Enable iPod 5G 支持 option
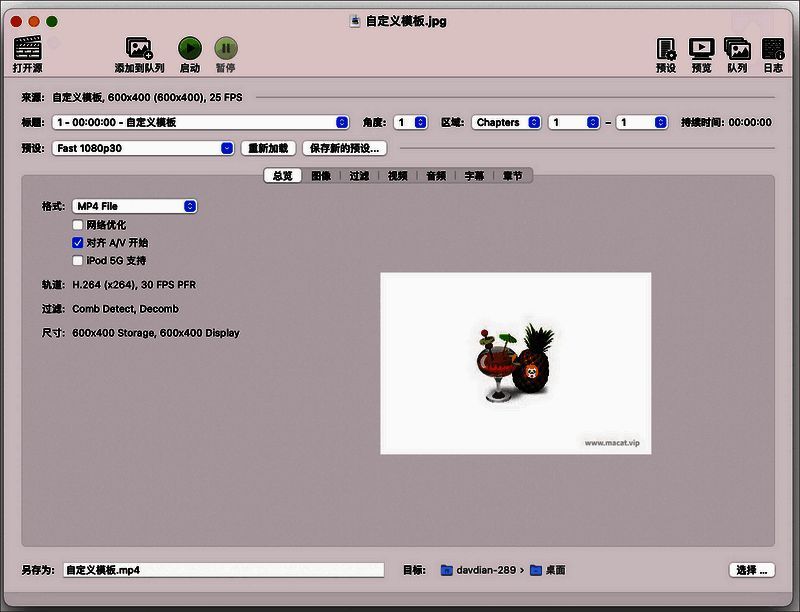 (x=77, y=260)
